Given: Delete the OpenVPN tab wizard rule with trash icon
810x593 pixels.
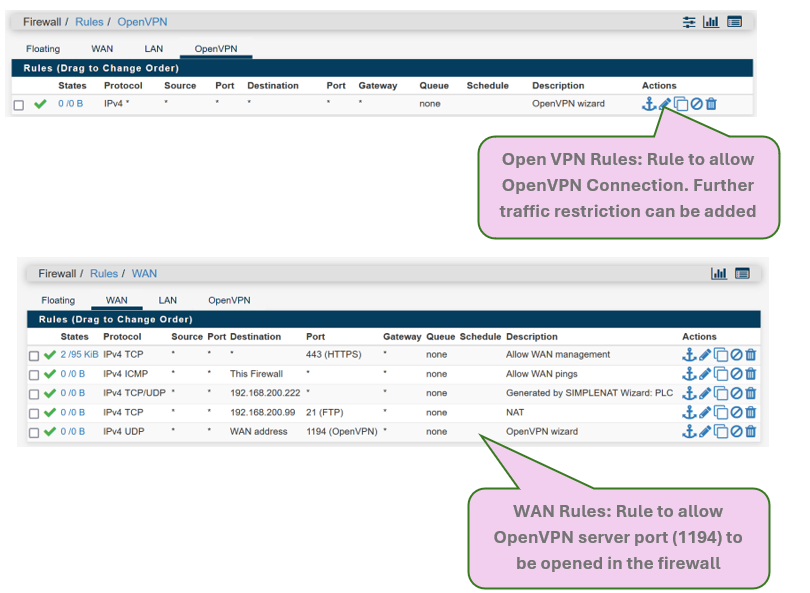Looking at the screenshot, I should coord(711,103).
